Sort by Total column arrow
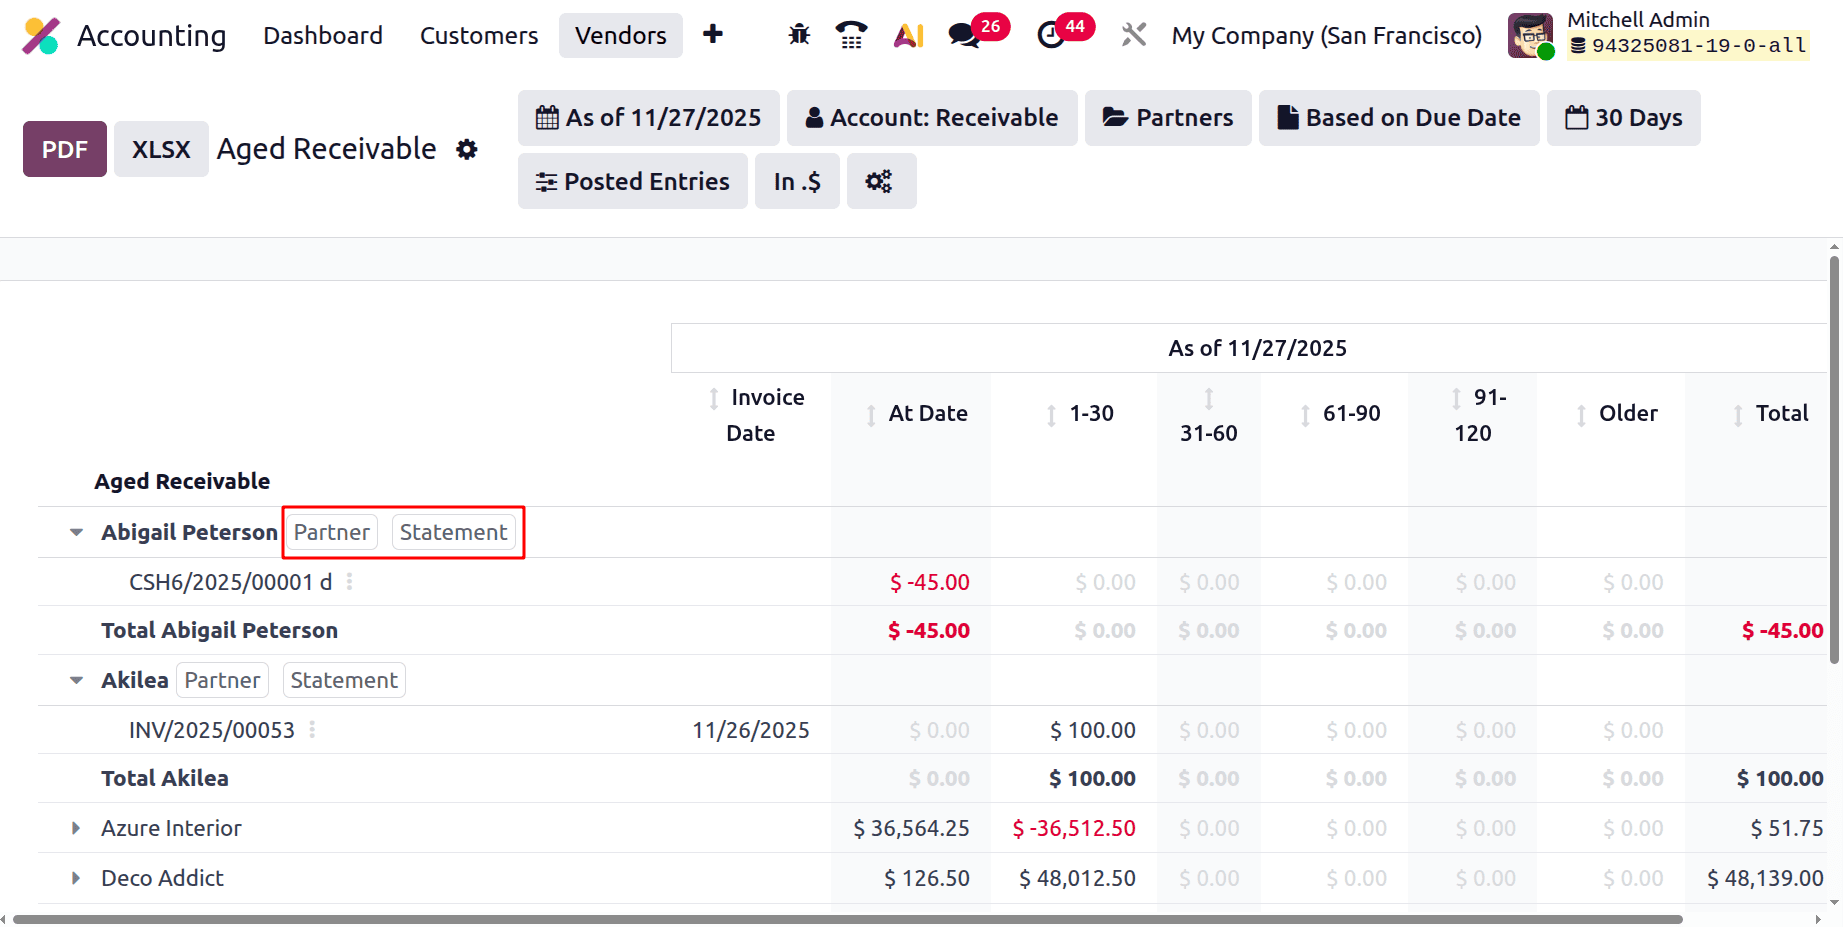1843x927 pixels. (1738, 414)
